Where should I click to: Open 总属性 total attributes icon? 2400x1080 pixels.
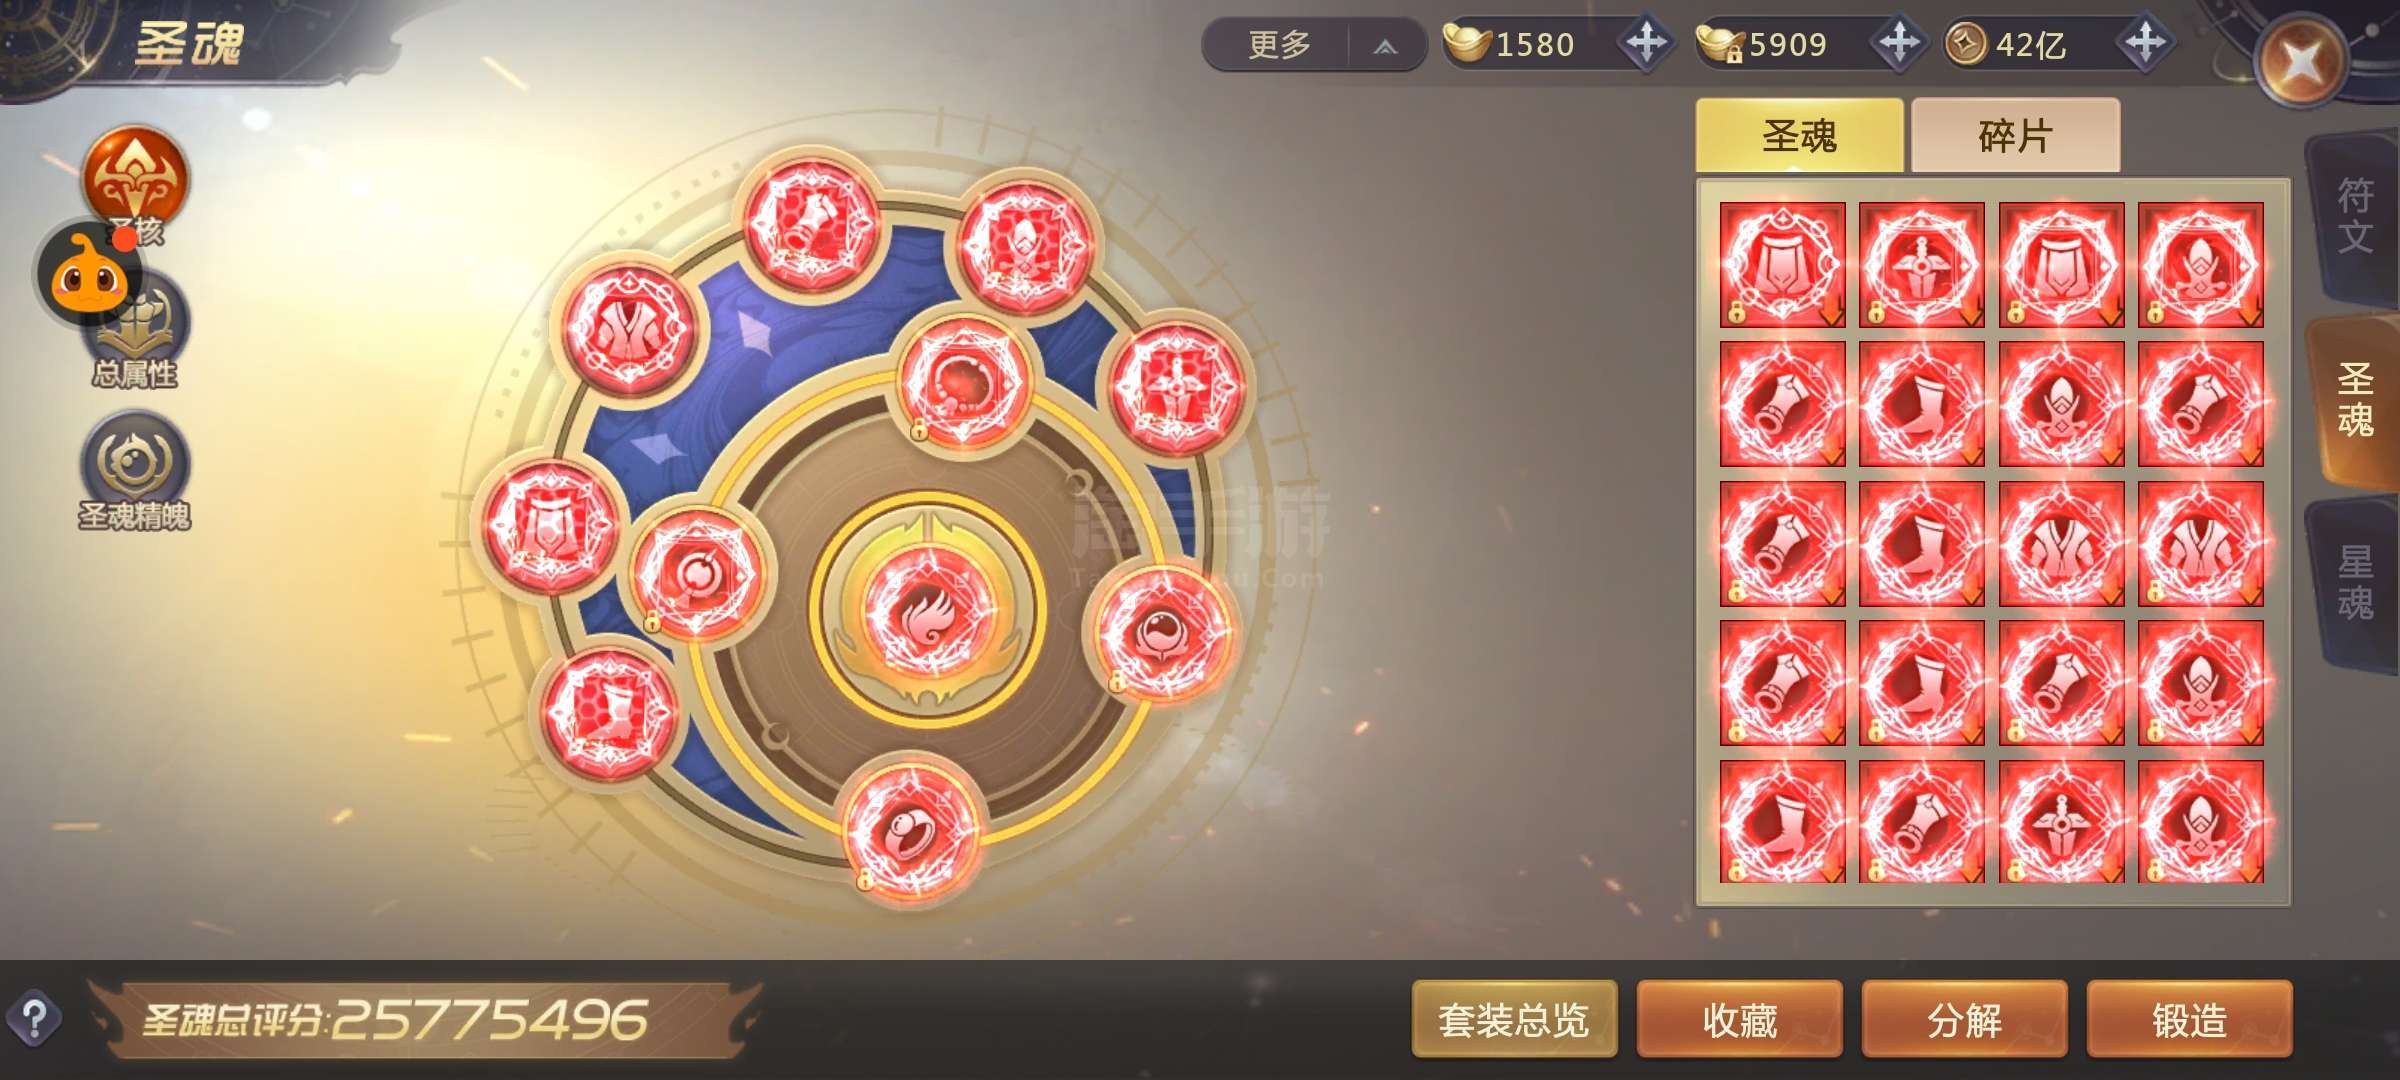coord(136,335)
